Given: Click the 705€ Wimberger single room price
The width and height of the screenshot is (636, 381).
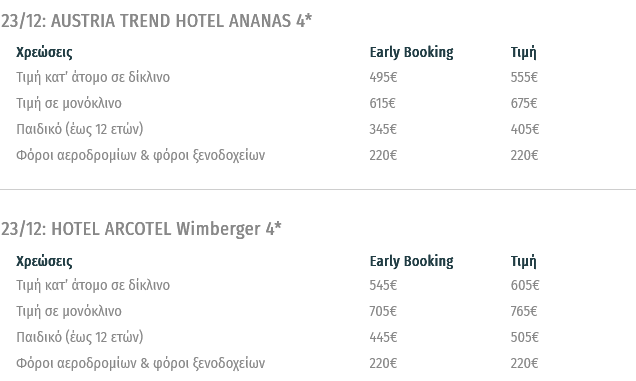Looking at the screenshot, I should [x=383, y=311].
